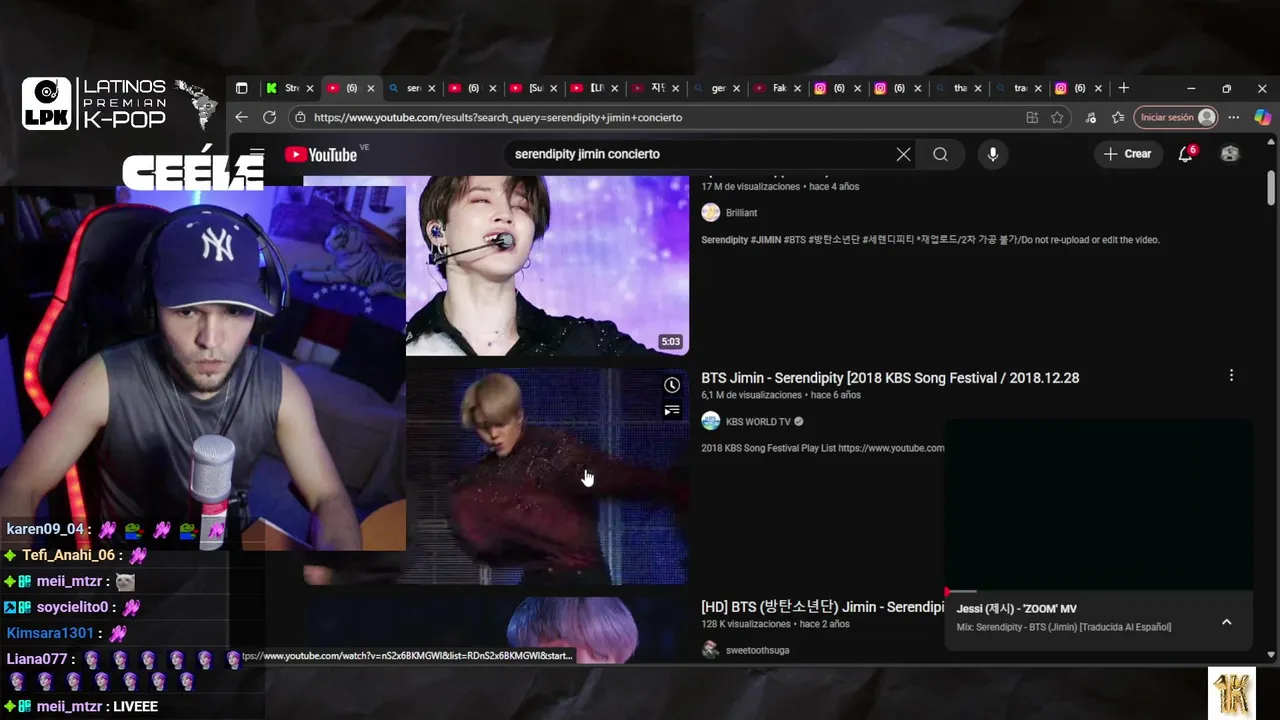The height and width of the screenshot is (720, 1280).
Task: Click chat username Kimsara1301
Action: pyautogui.click(x=49, y=633)
